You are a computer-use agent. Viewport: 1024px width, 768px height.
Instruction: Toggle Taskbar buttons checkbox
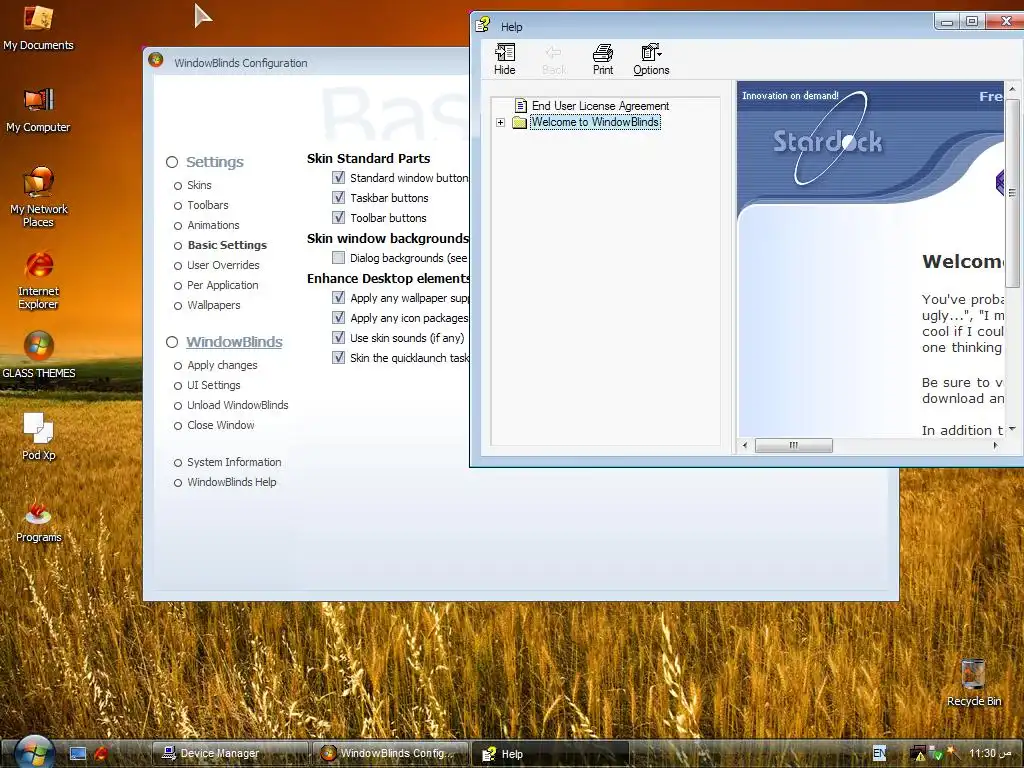[338, 197]
